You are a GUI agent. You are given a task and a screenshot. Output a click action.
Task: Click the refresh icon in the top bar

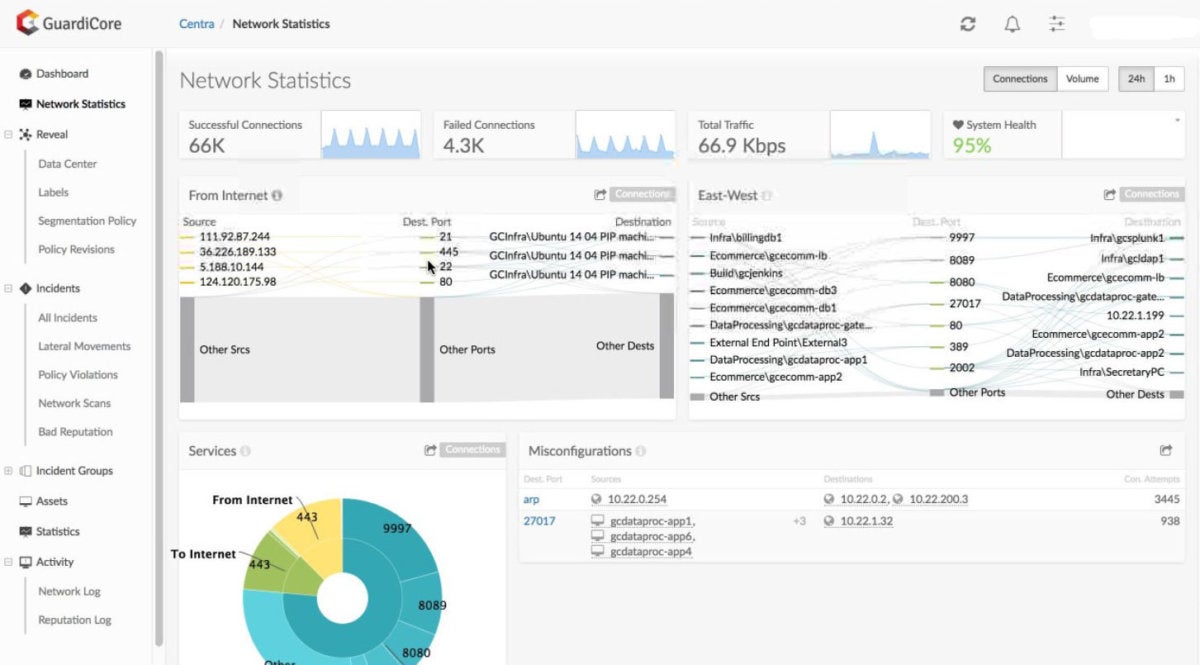pos(967,24)
